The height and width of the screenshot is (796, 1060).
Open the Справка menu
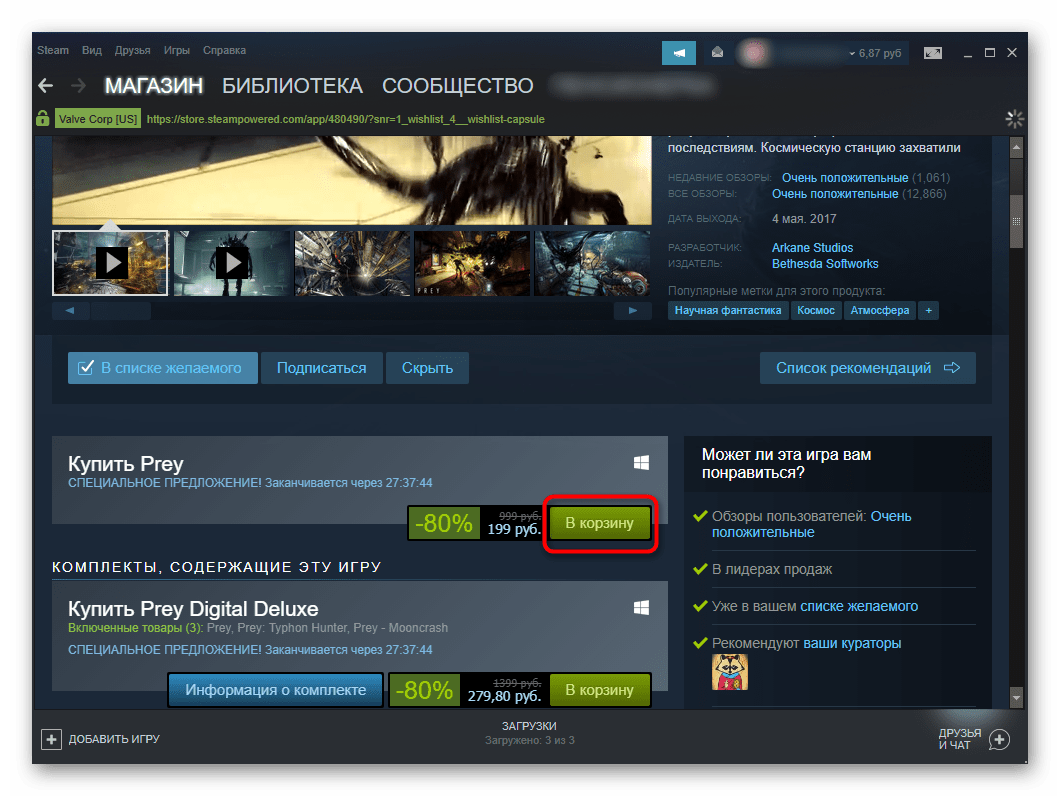224,50
